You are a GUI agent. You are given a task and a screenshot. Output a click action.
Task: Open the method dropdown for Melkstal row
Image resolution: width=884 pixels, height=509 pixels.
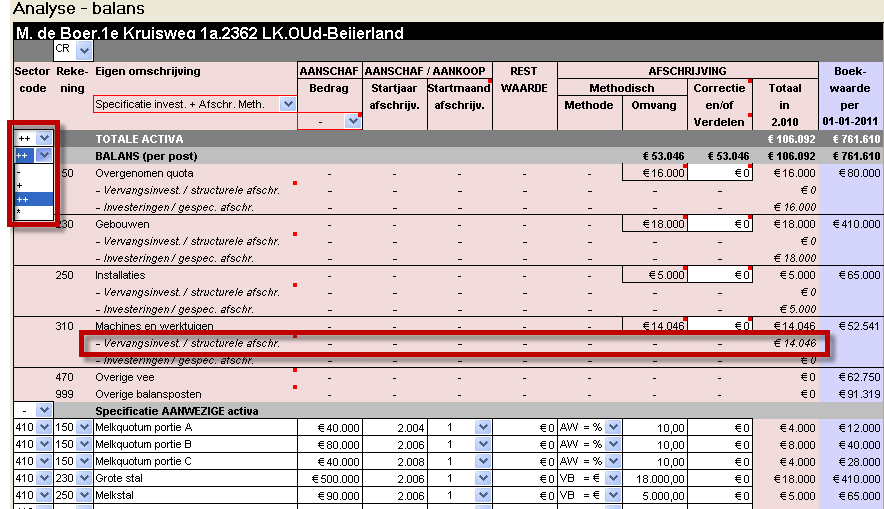[x=613, y=495]
